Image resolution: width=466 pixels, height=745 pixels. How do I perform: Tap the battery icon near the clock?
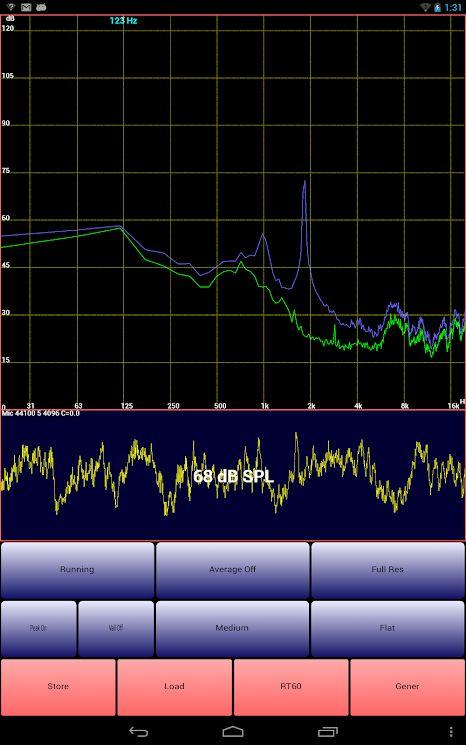tap(437, 7)
